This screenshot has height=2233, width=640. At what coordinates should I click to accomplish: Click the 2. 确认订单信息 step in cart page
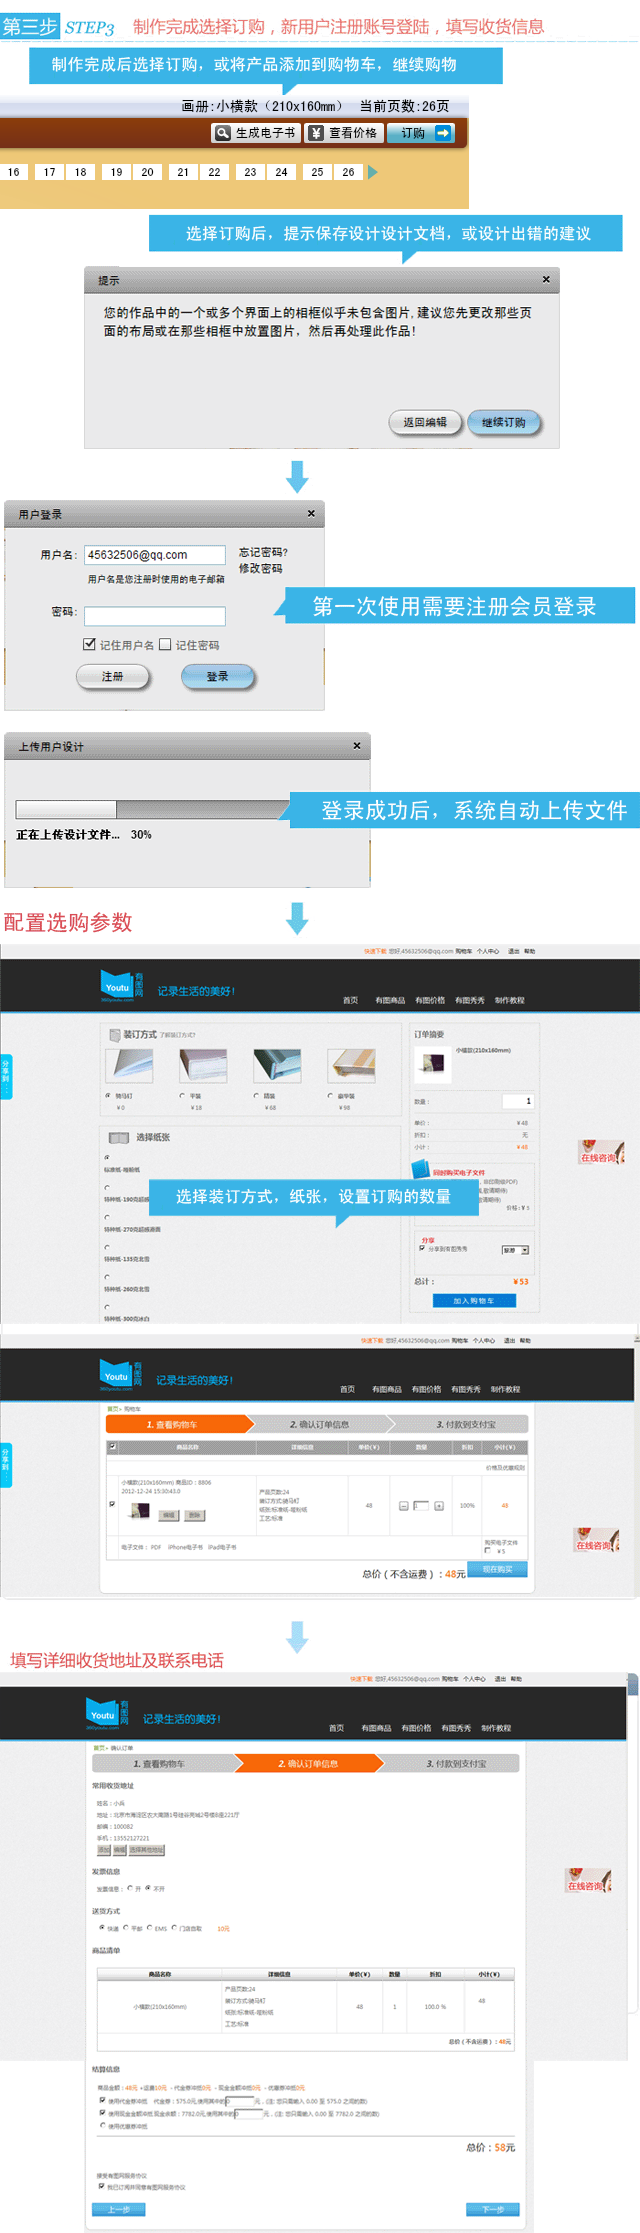tap(320, 1424)
